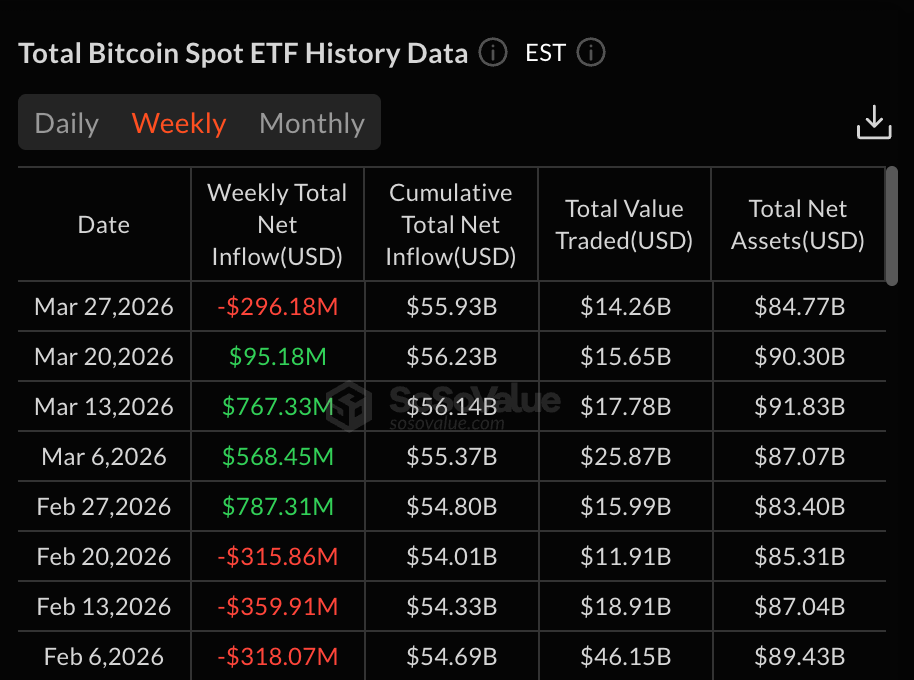This screenshot has height=680, width=914.
Task: Click info icon next to EST
Action: click(x=591, y=53)
